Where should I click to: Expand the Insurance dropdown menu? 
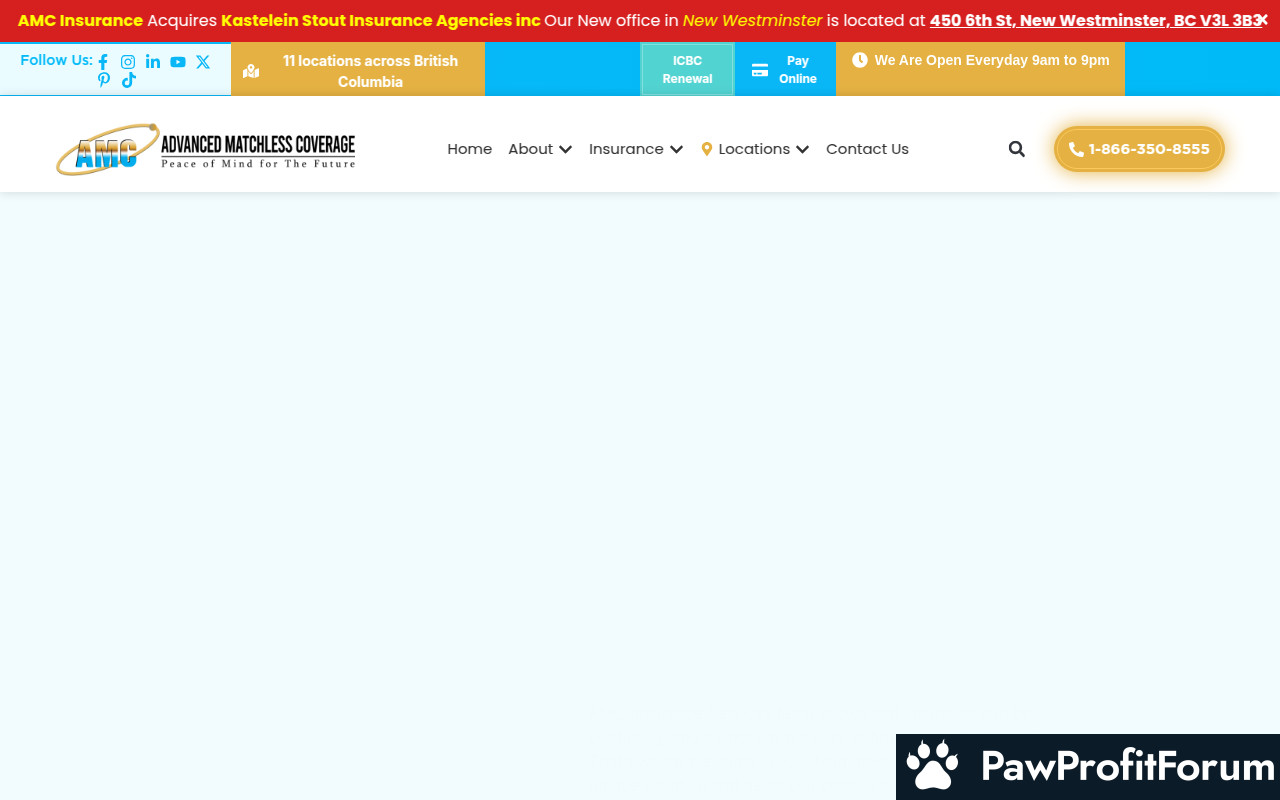click(635, 149)
